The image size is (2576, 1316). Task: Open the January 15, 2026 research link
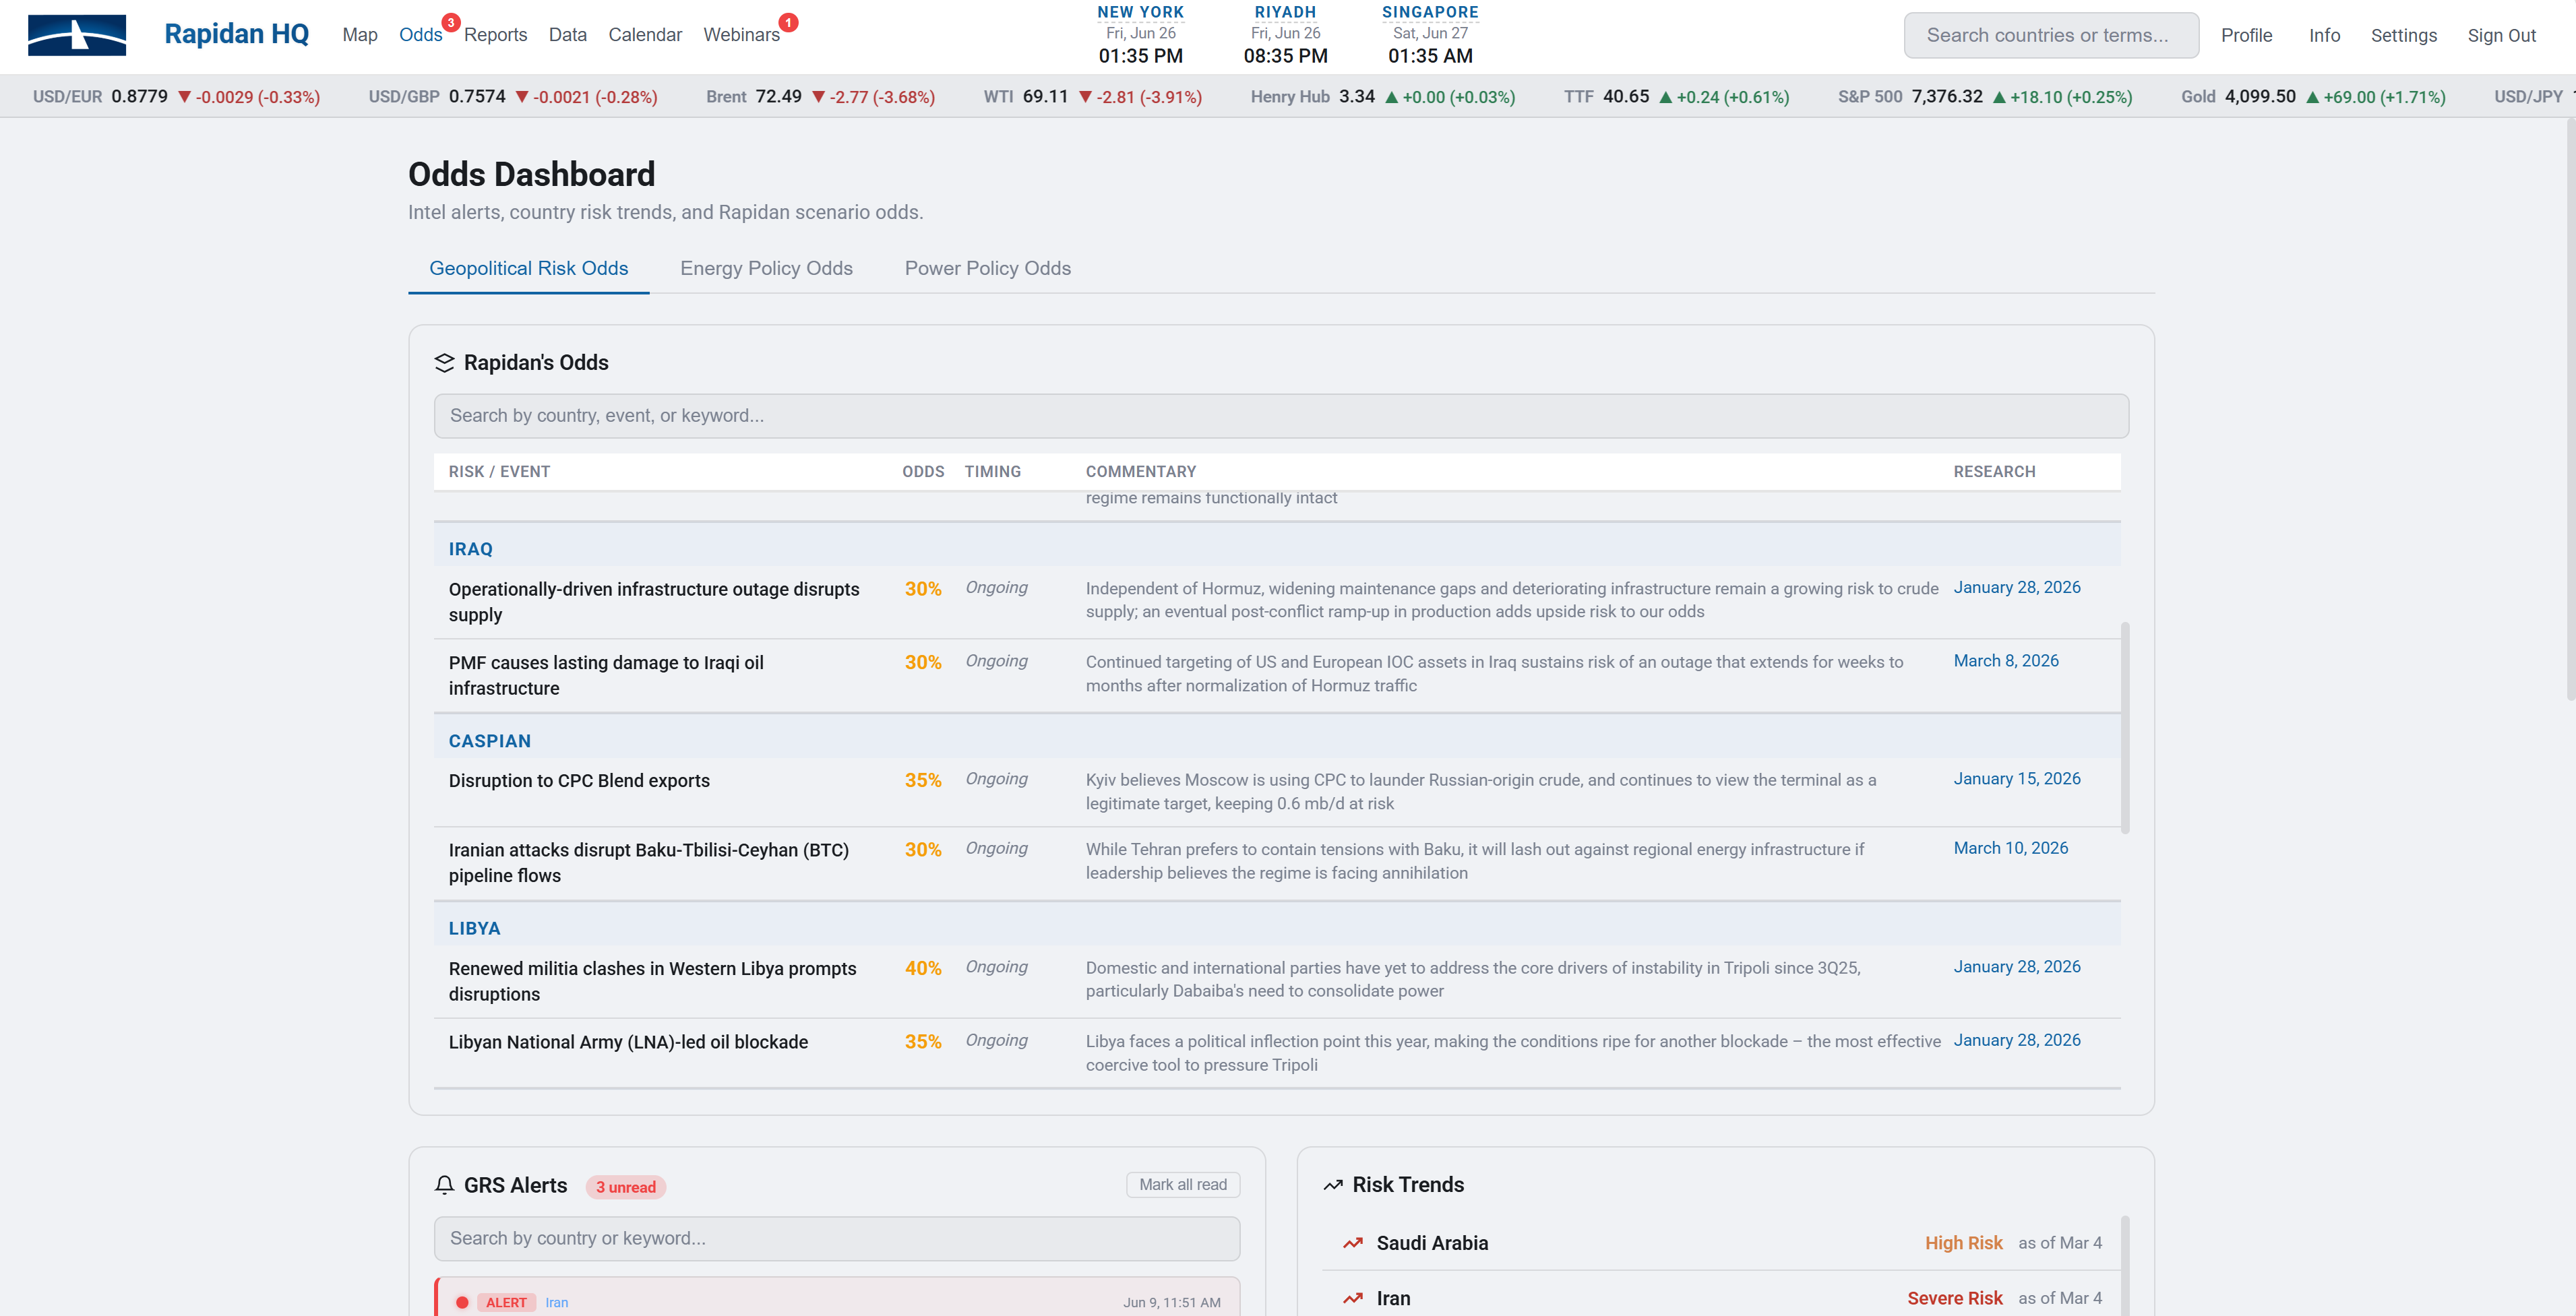coord(2017,779)
